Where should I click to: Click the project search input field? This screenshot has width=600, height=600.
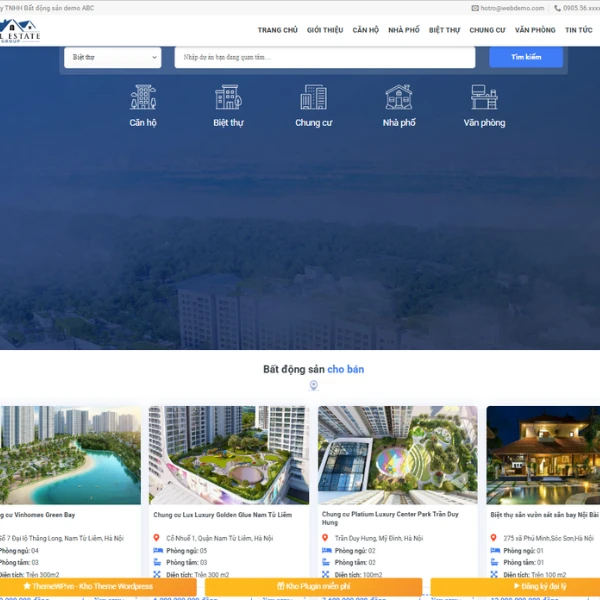(324, 57)
